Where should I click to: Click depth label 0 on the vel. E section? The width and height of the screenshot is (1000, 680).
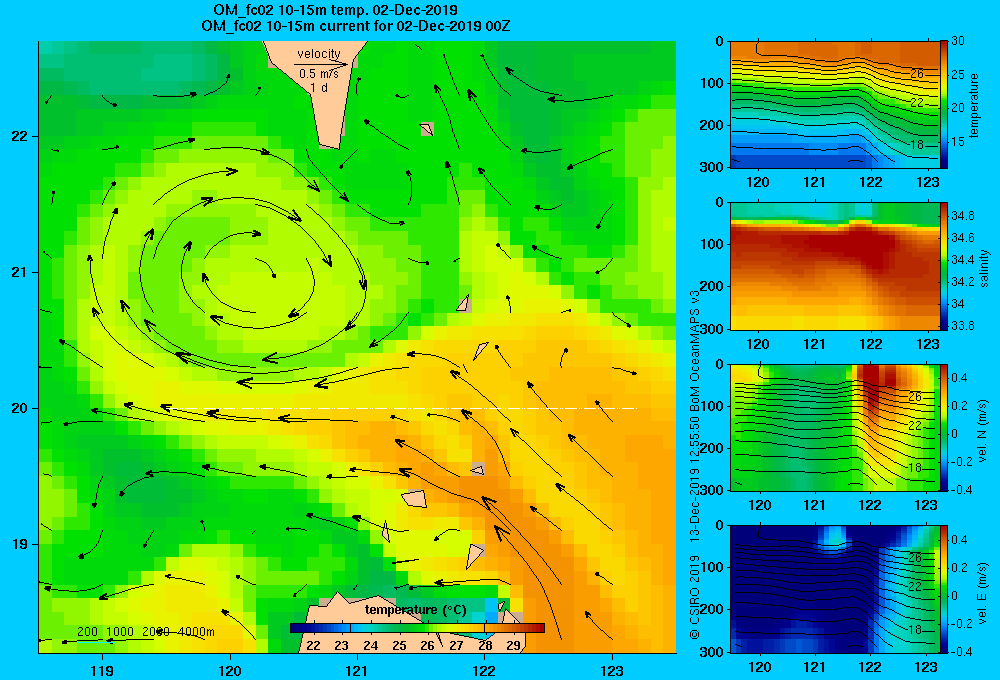pyautogui.click(x=720, y=526)
